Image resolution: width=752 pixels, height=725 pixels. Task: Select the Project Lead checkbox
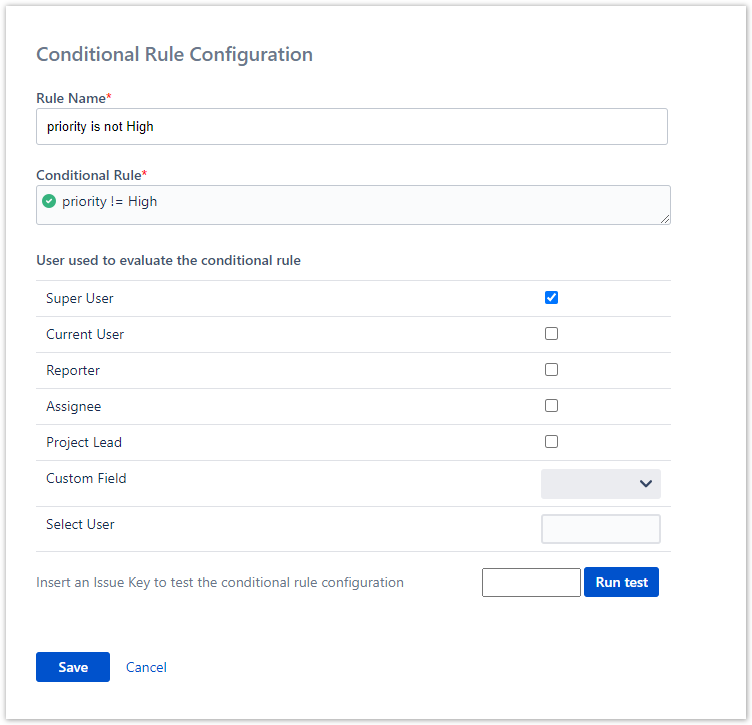point(551,442)
